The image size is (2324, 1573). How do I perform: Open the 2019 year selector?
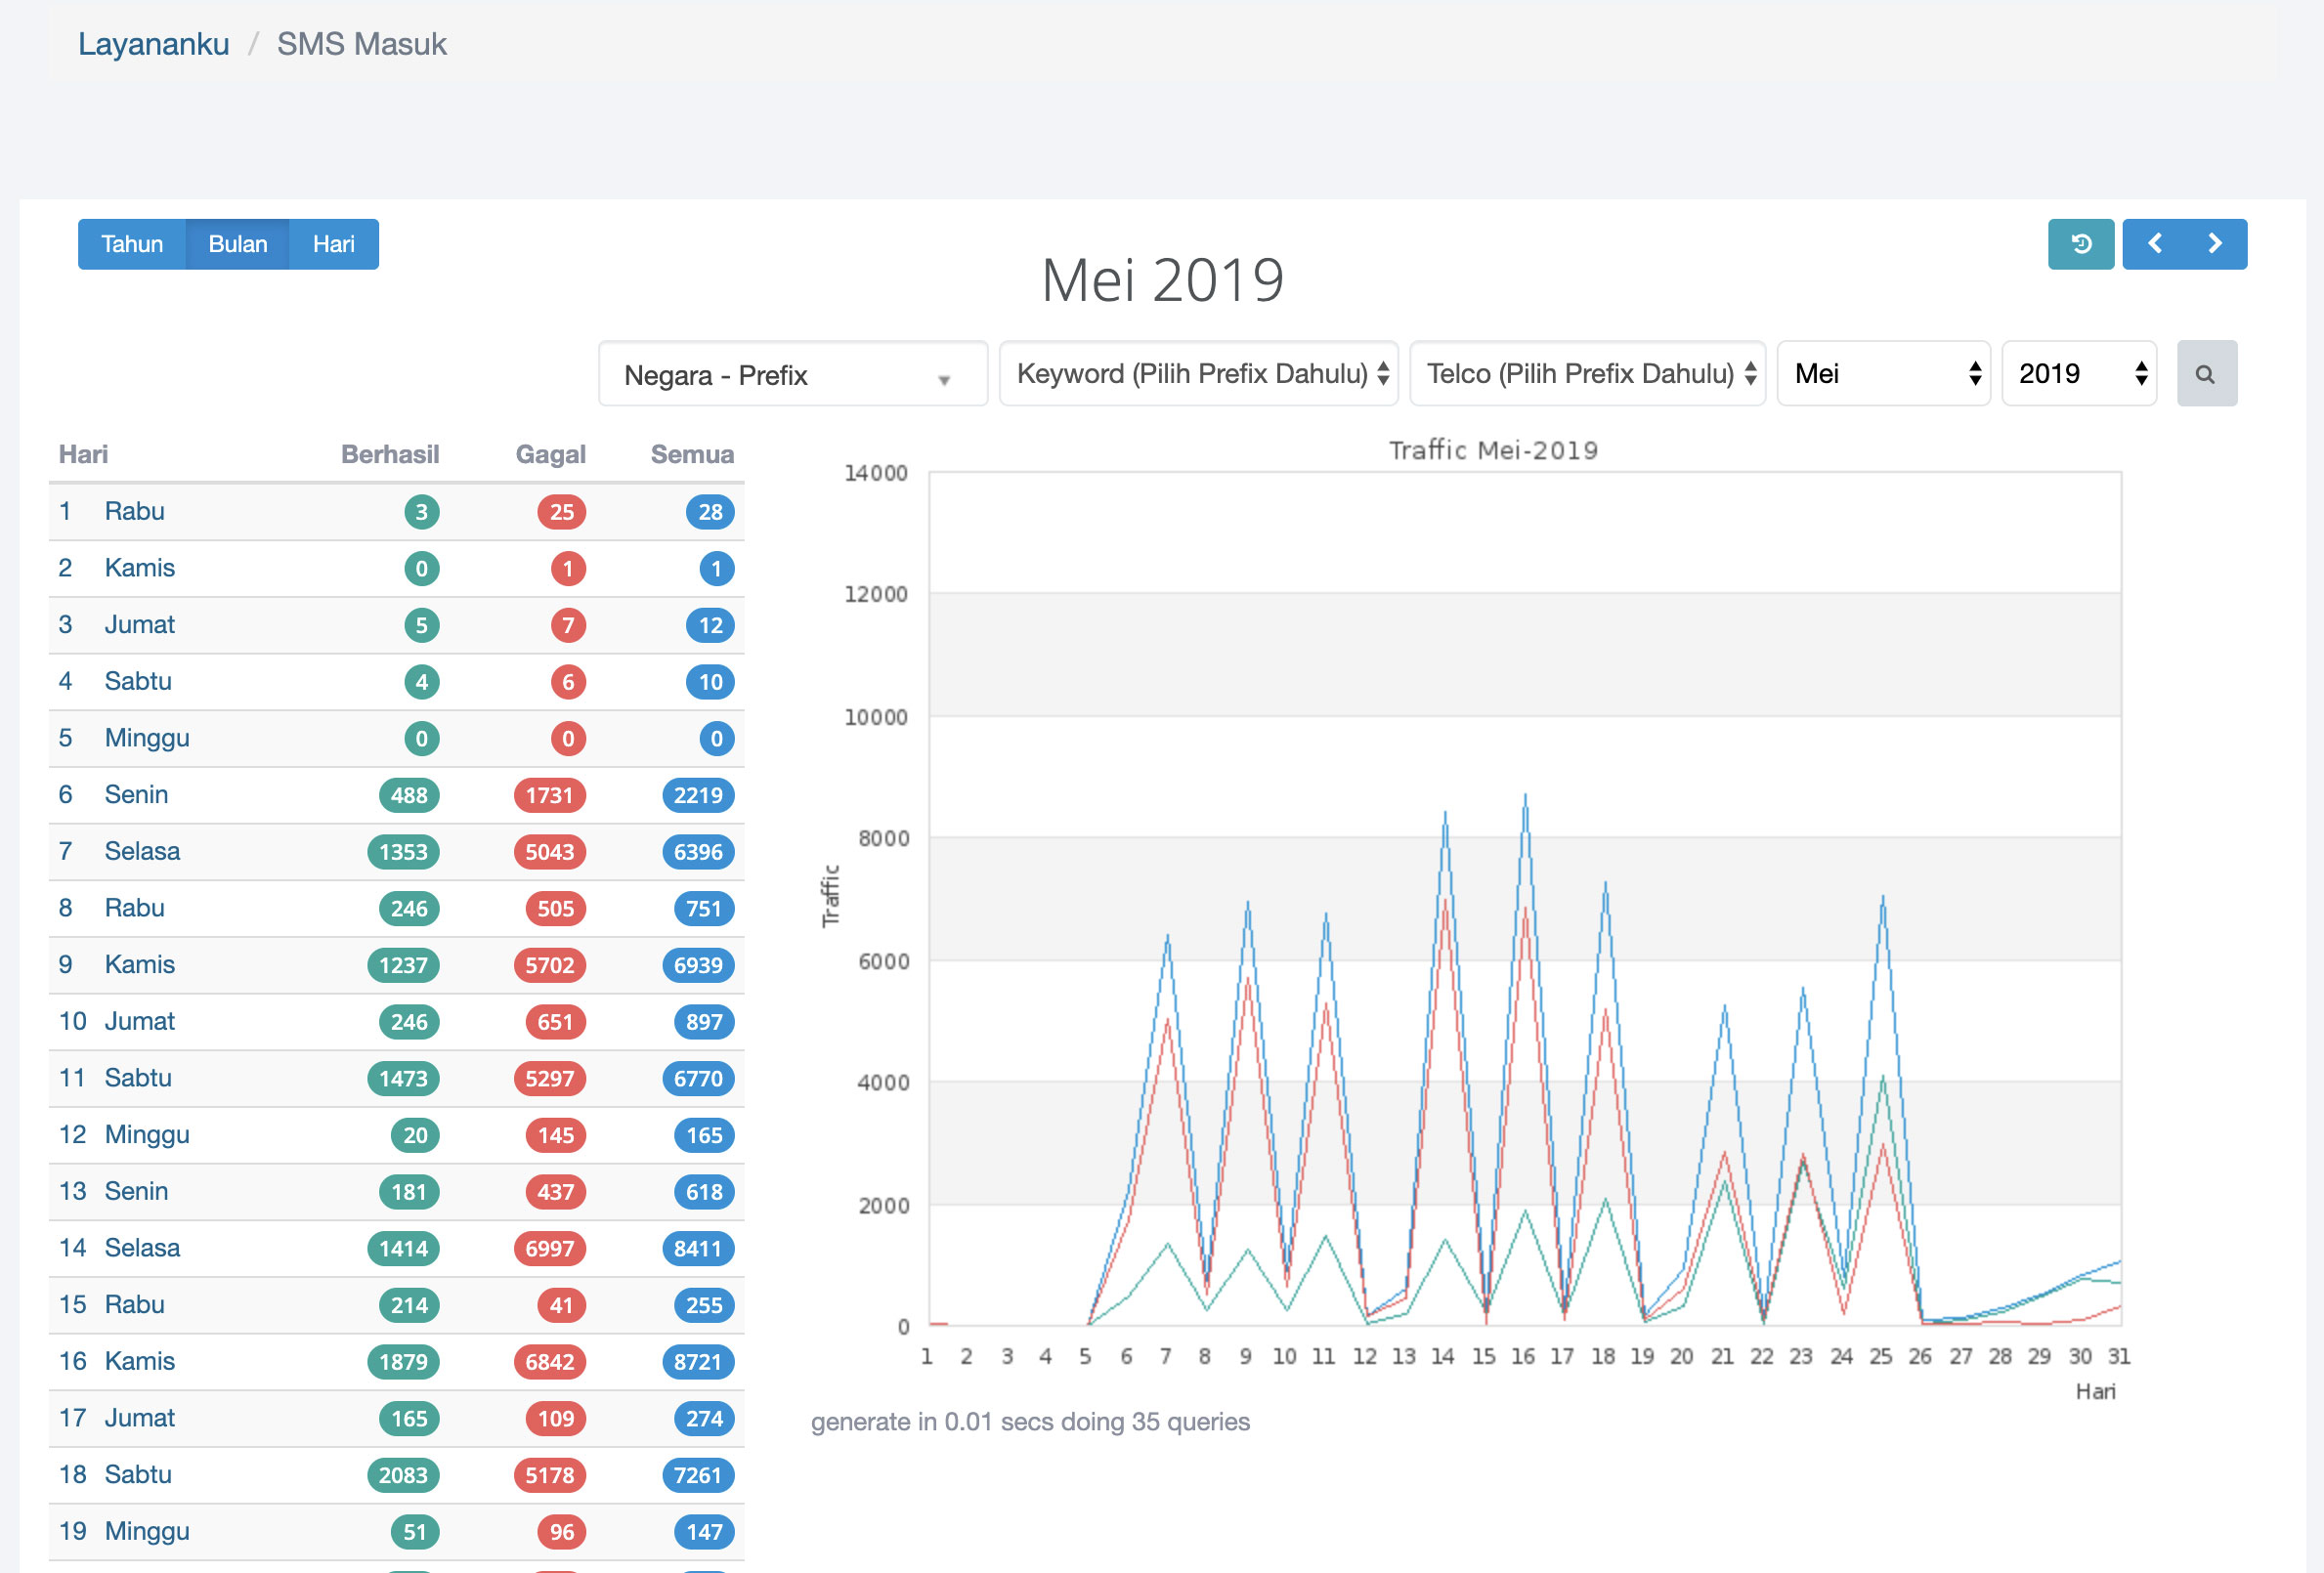click(x=2078, y=374)
